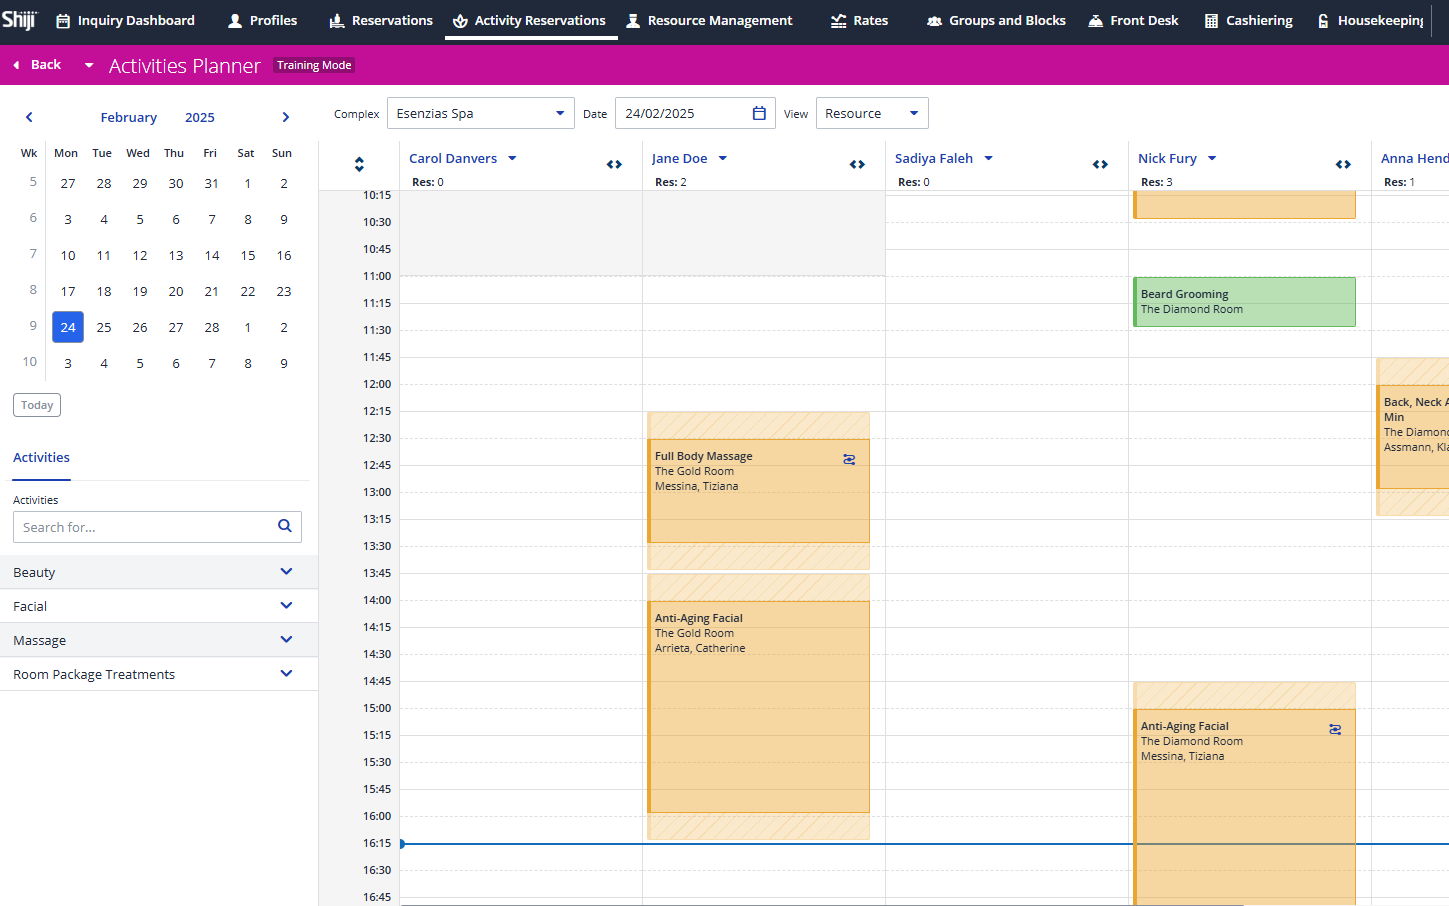
Task: Click the vertical time-scale expand arrows
Action: (x=359, y=164)
